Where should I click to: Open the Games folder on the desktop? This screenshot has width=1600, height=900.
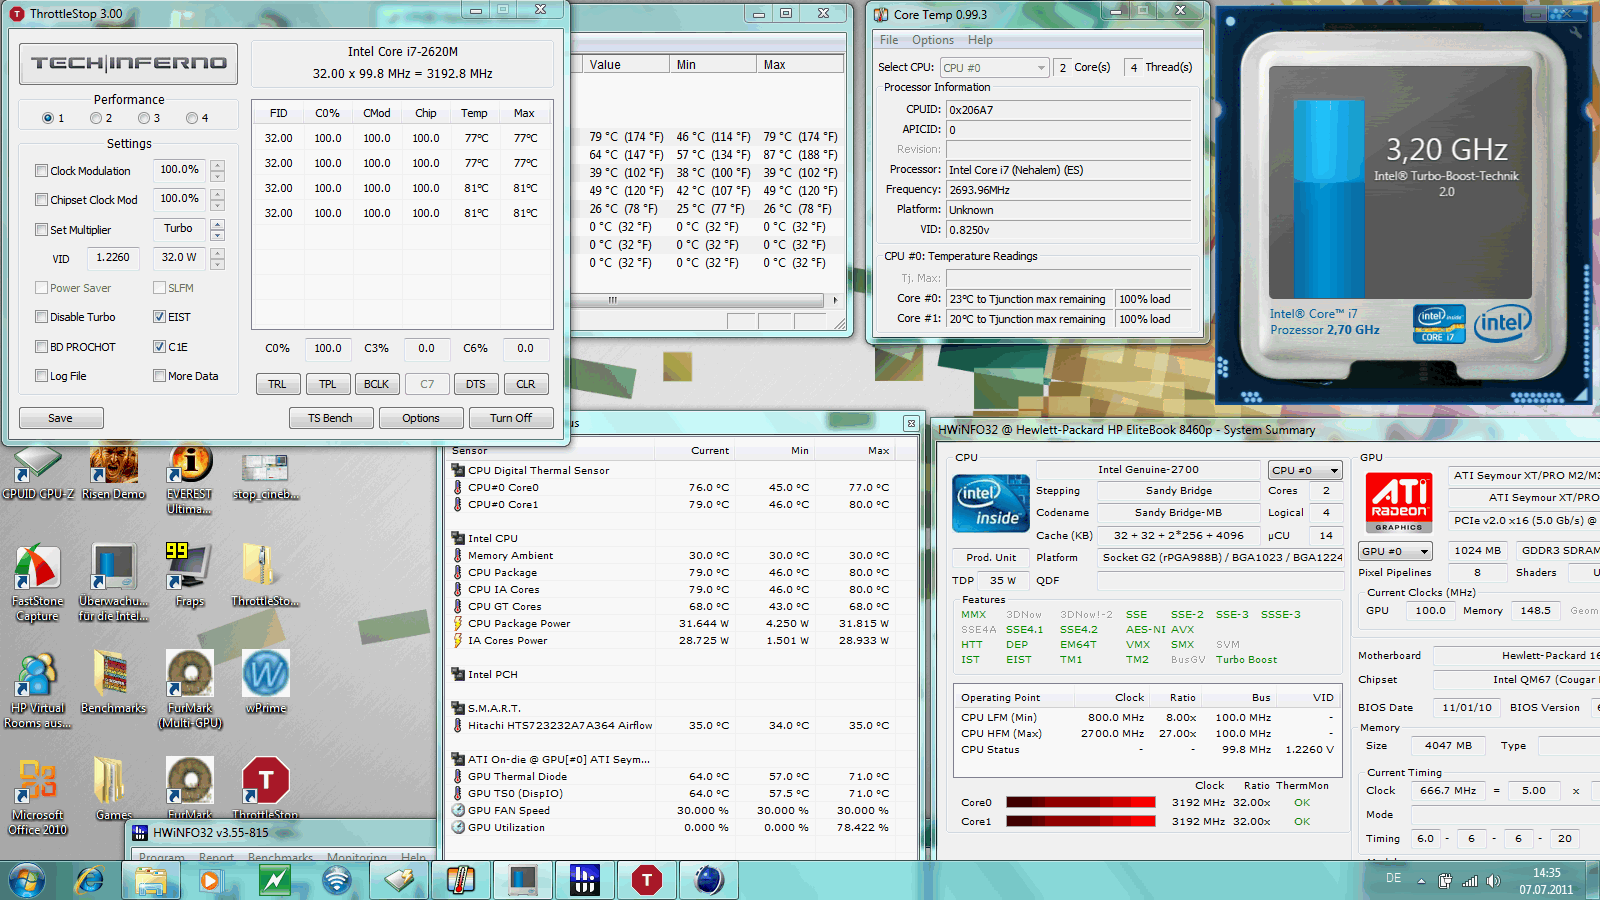(113, 790)
